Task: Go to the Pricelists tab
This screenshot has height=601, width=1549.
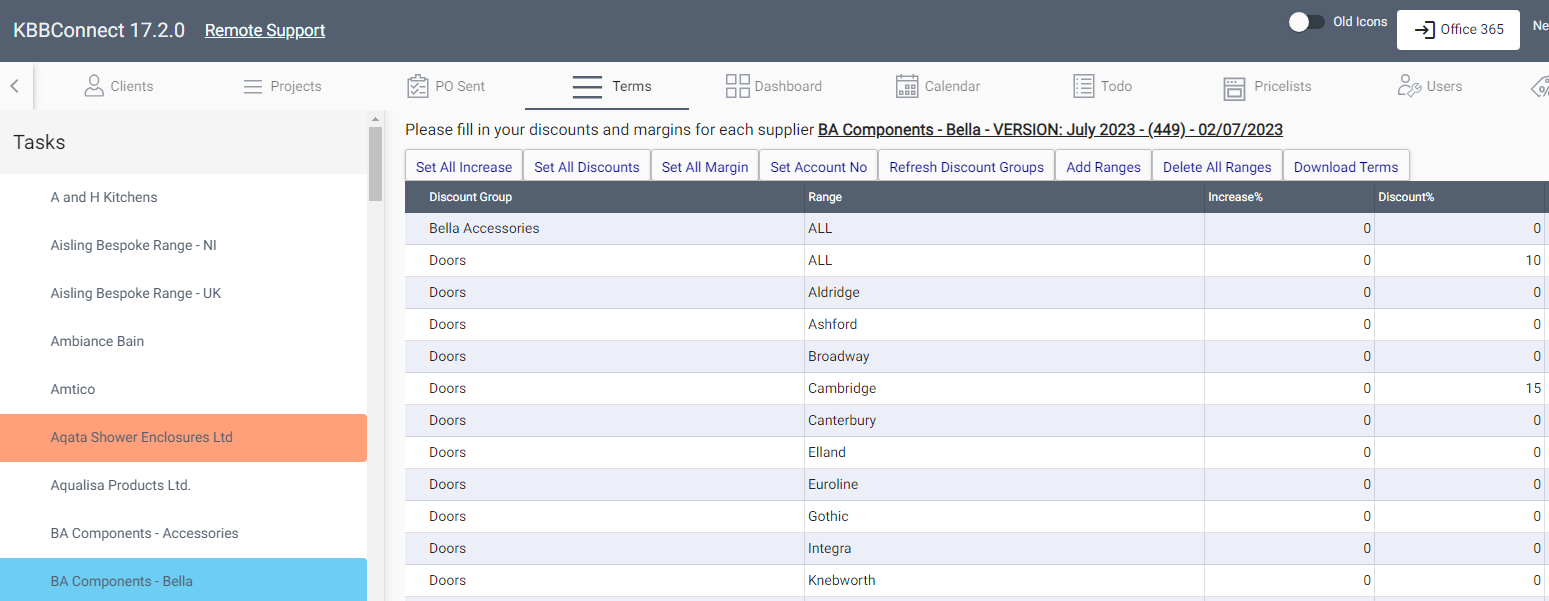Action: coord(1267,86)
